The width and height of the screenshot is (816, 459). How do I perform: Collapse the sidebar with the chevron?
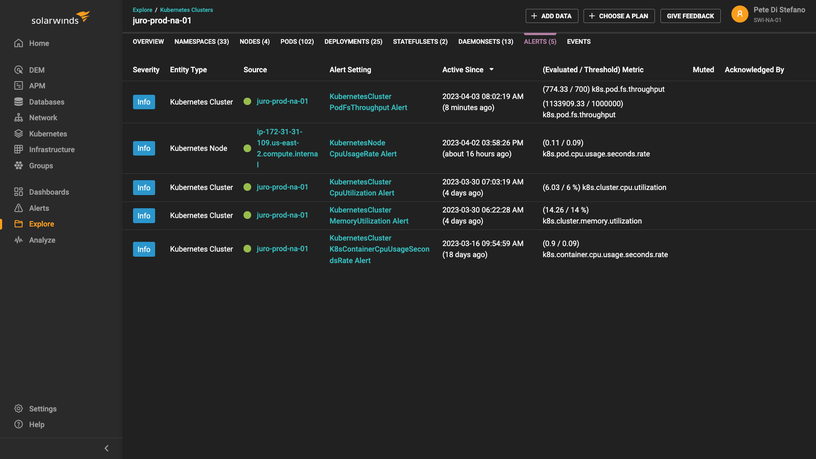click(x=106, y=448)
